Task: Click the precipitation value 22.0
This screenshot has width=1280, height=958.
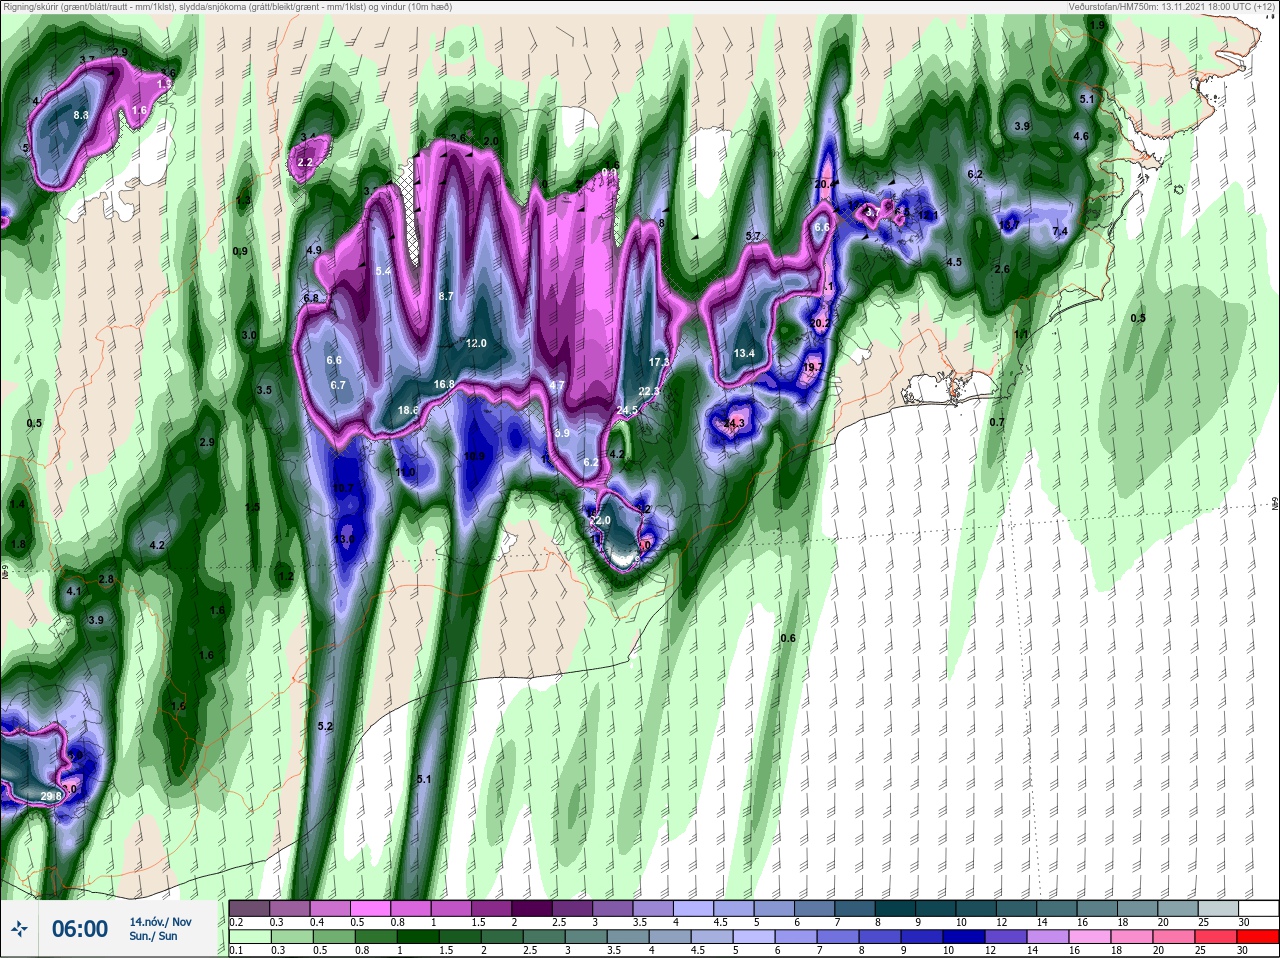Action: [600, 521]
